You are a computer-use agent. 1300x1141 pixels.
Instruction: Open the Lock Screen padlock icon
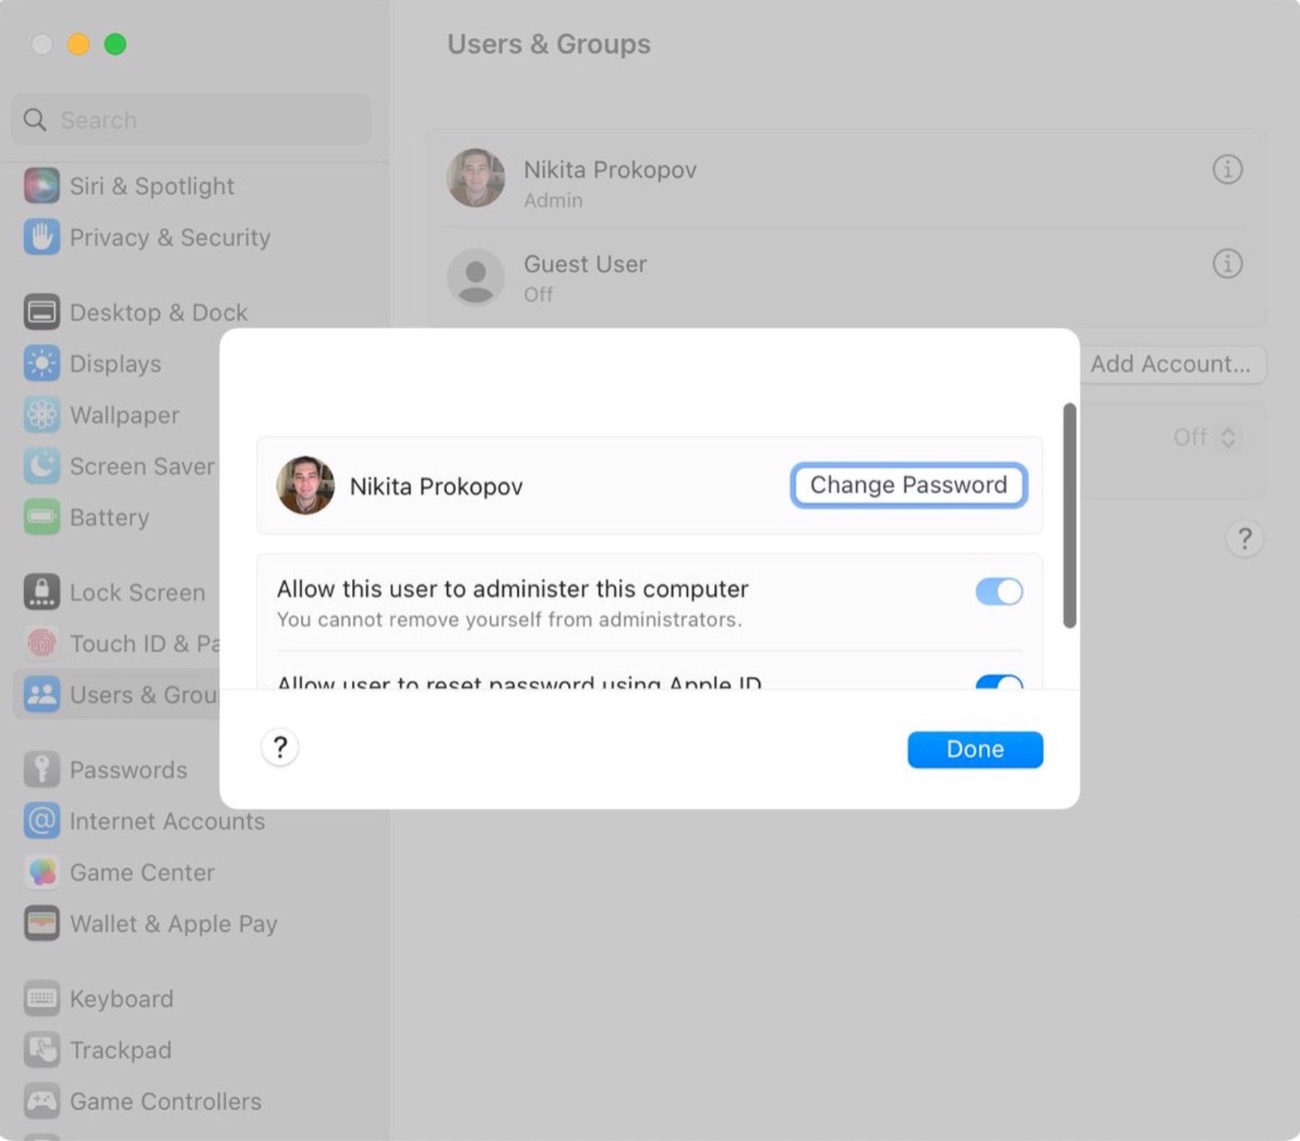tap(41, 592)
